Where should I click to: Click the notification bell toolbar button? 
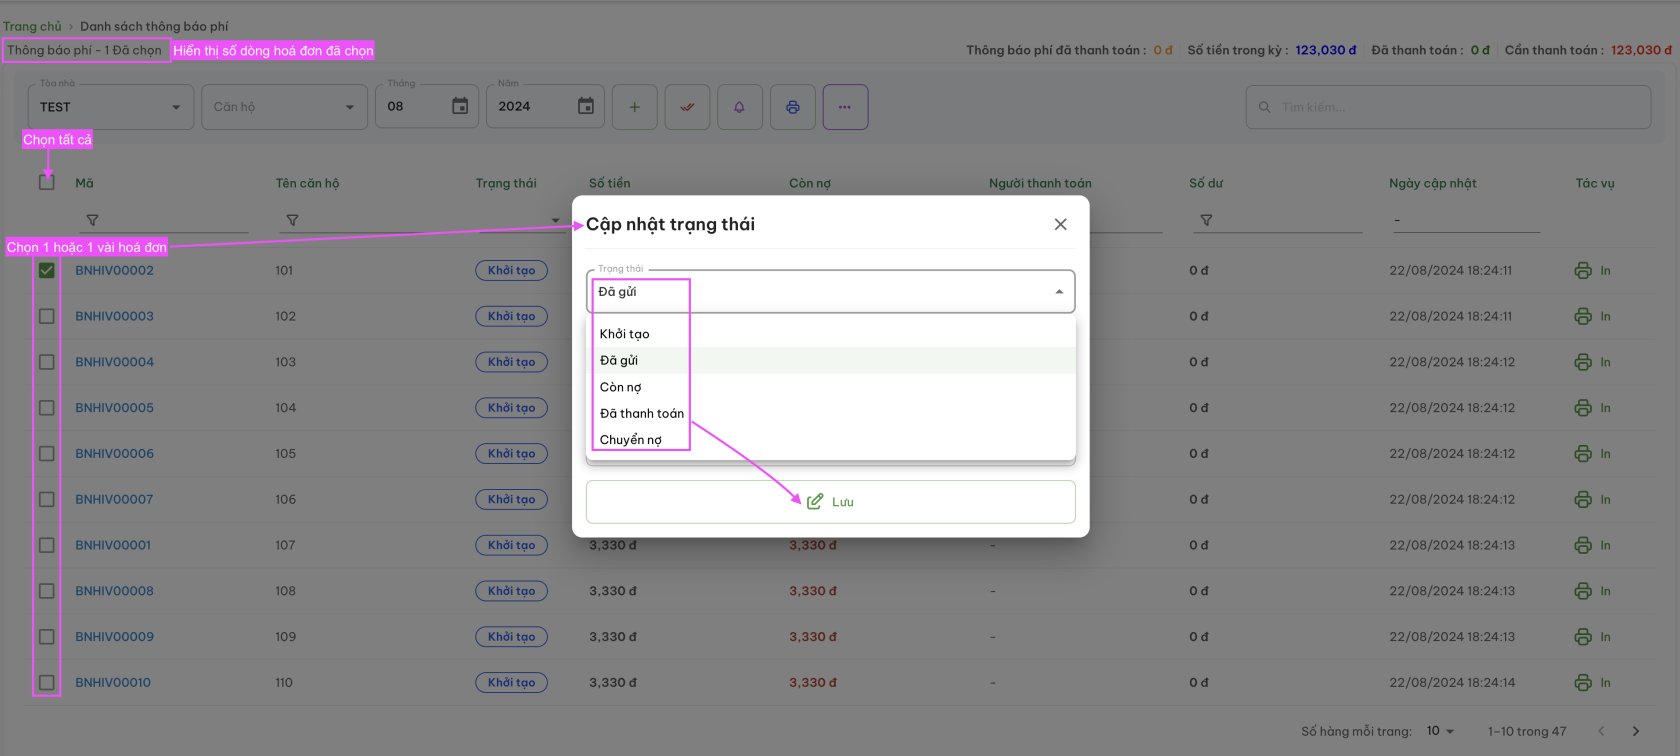[x=740, y=107]
